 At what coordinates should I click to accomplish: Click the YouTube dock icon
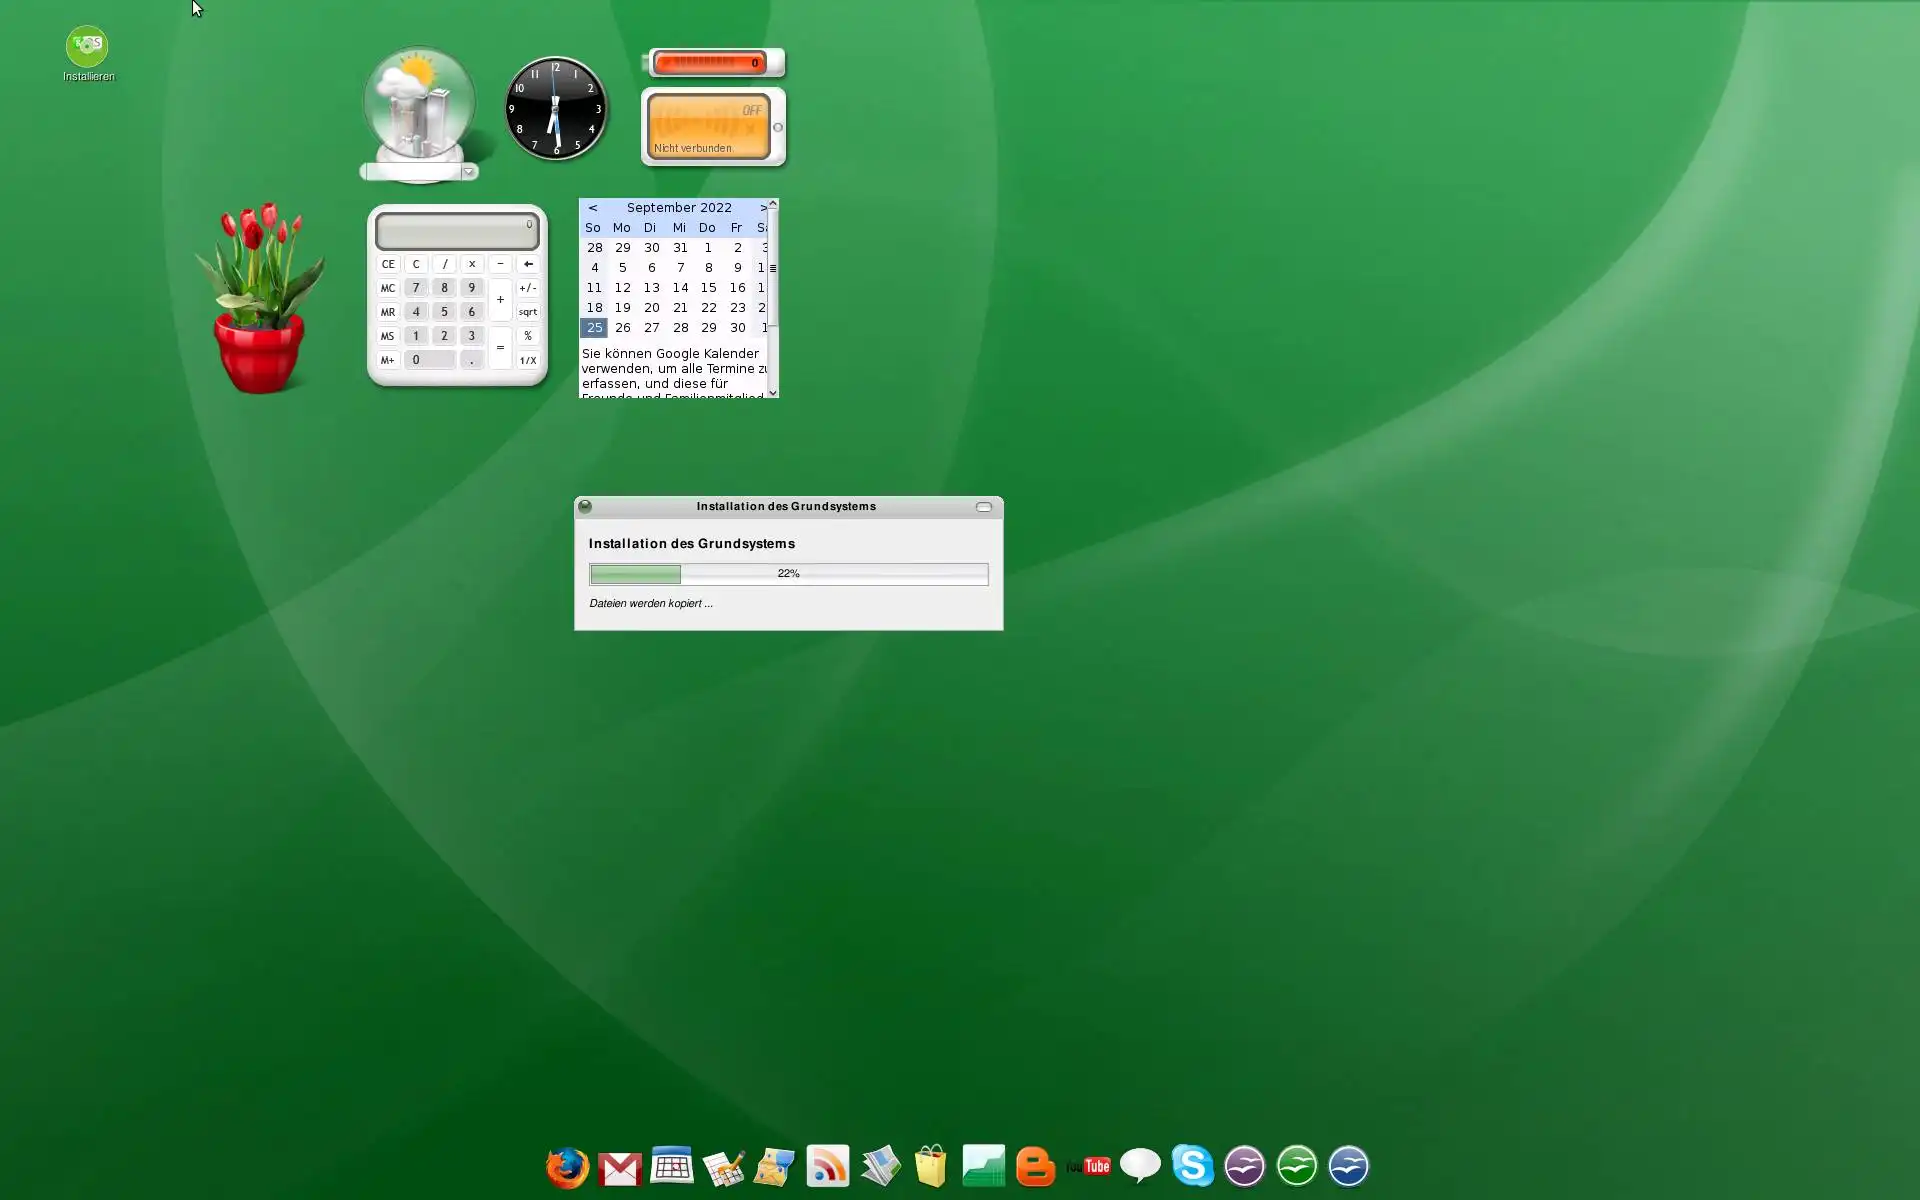pos(1088,1166)
